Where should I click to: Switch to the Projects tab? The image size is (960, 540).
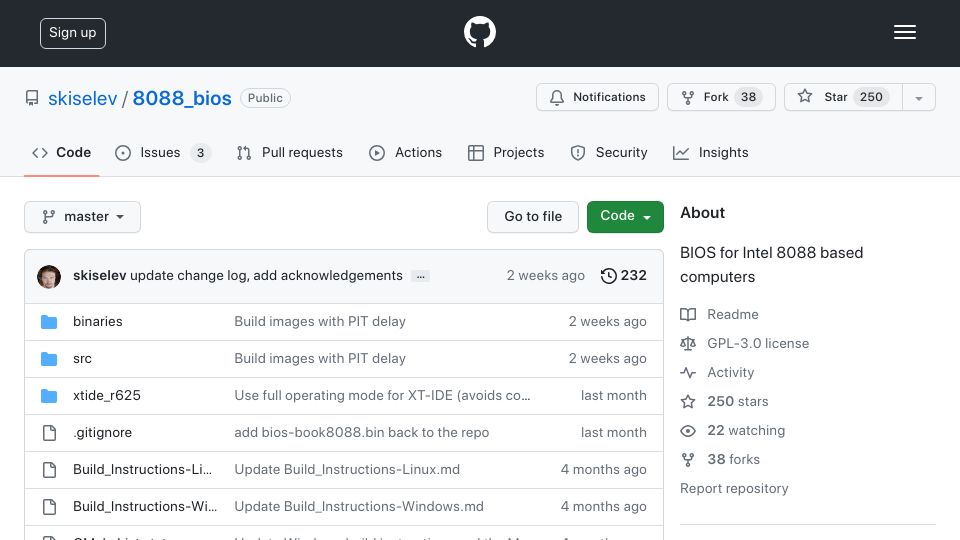(x=506, y=152)
